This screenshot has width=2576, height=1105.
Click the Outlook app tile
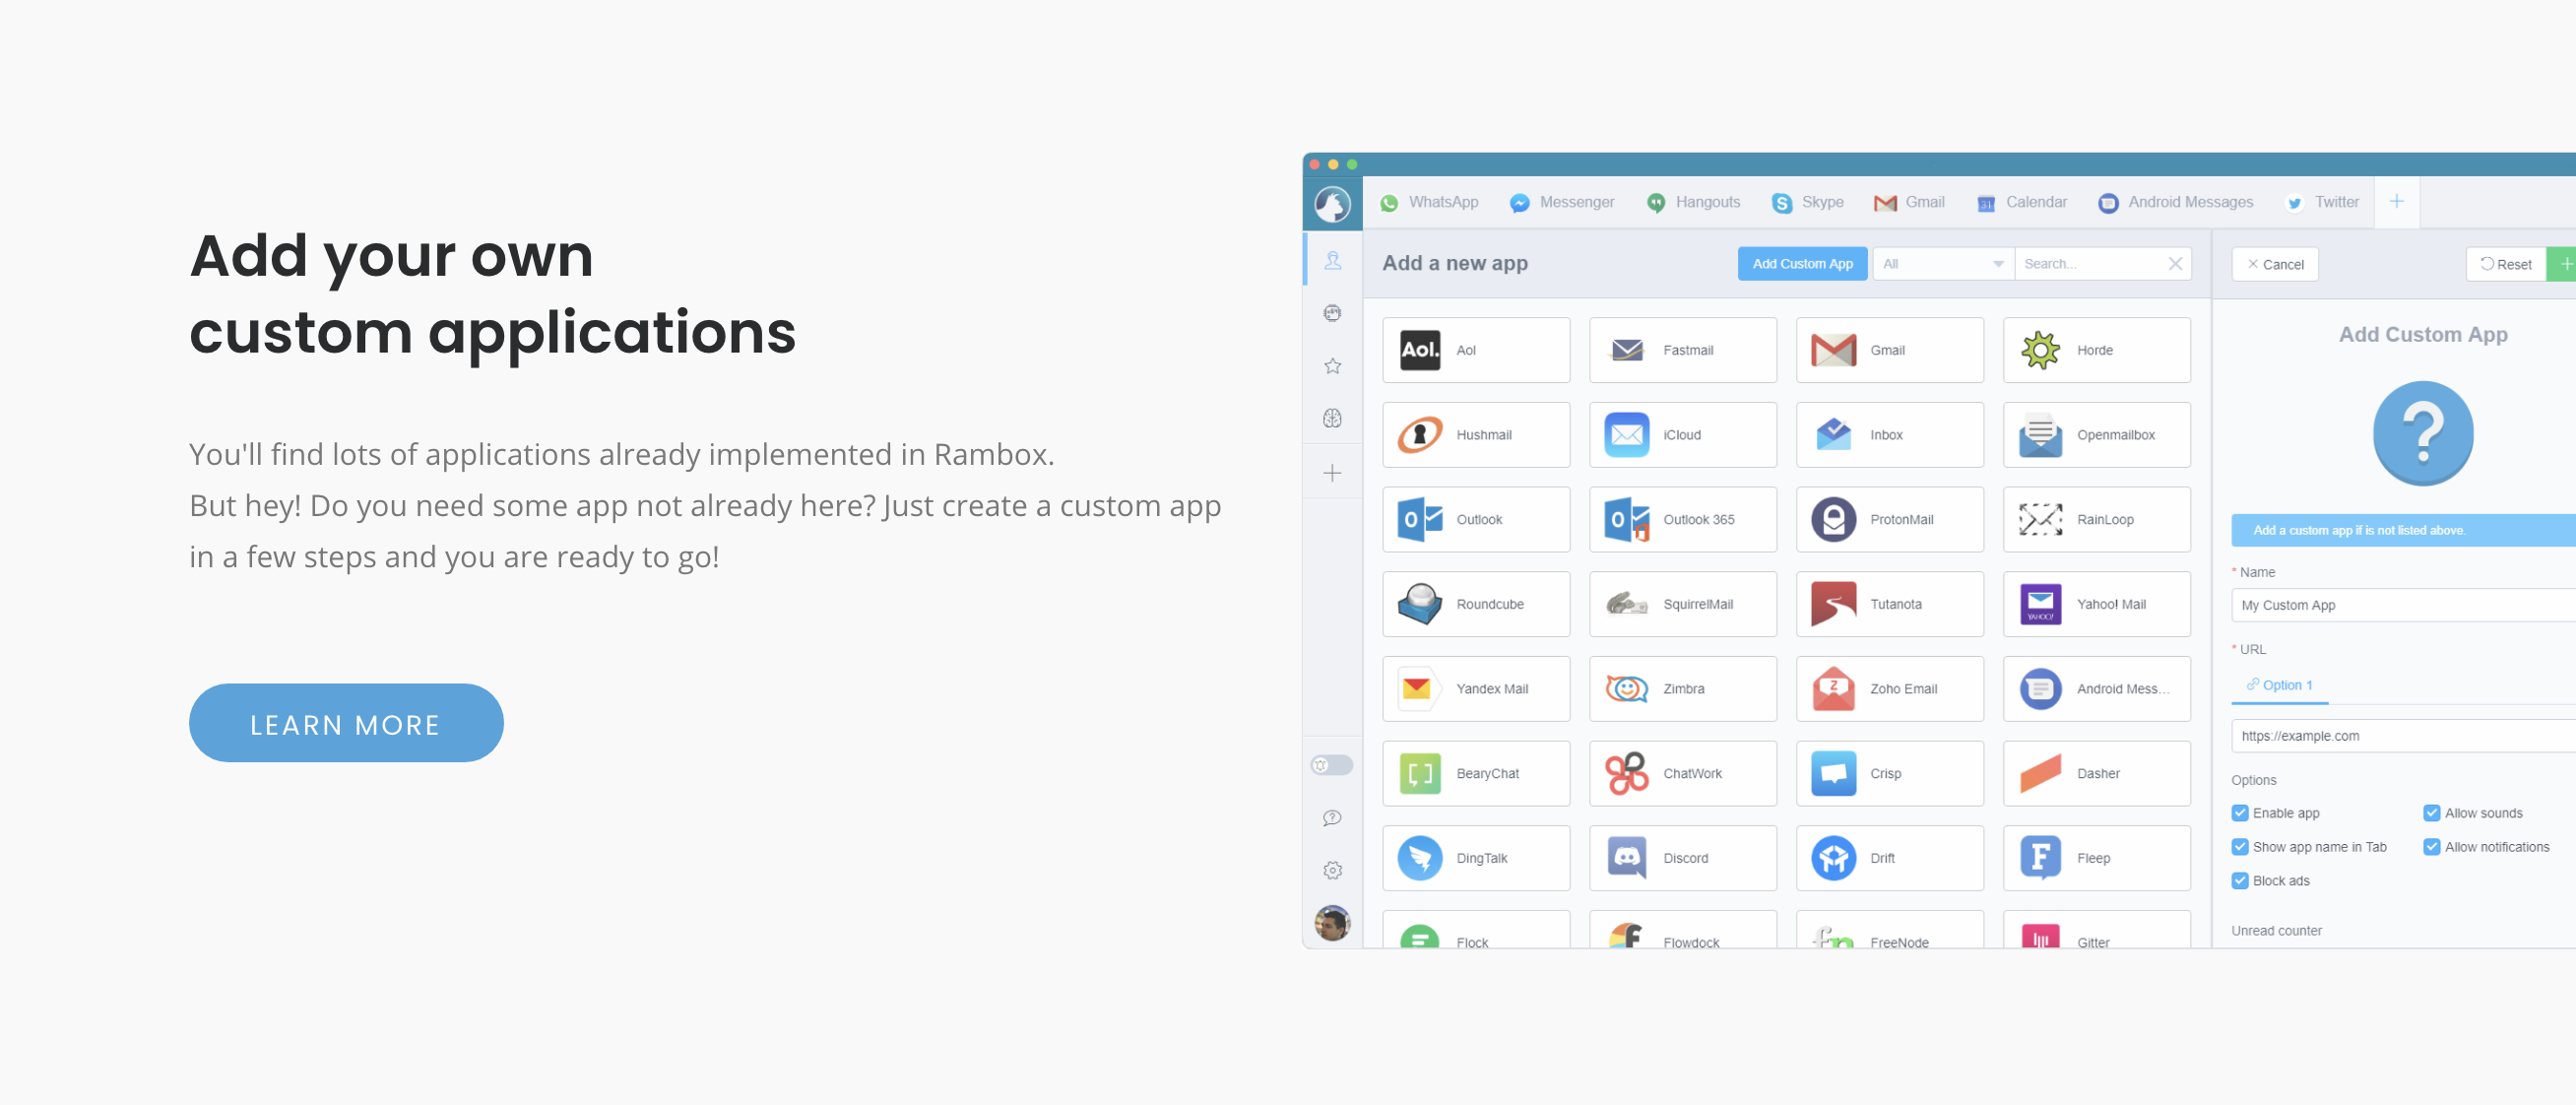tap(1476, 520)
